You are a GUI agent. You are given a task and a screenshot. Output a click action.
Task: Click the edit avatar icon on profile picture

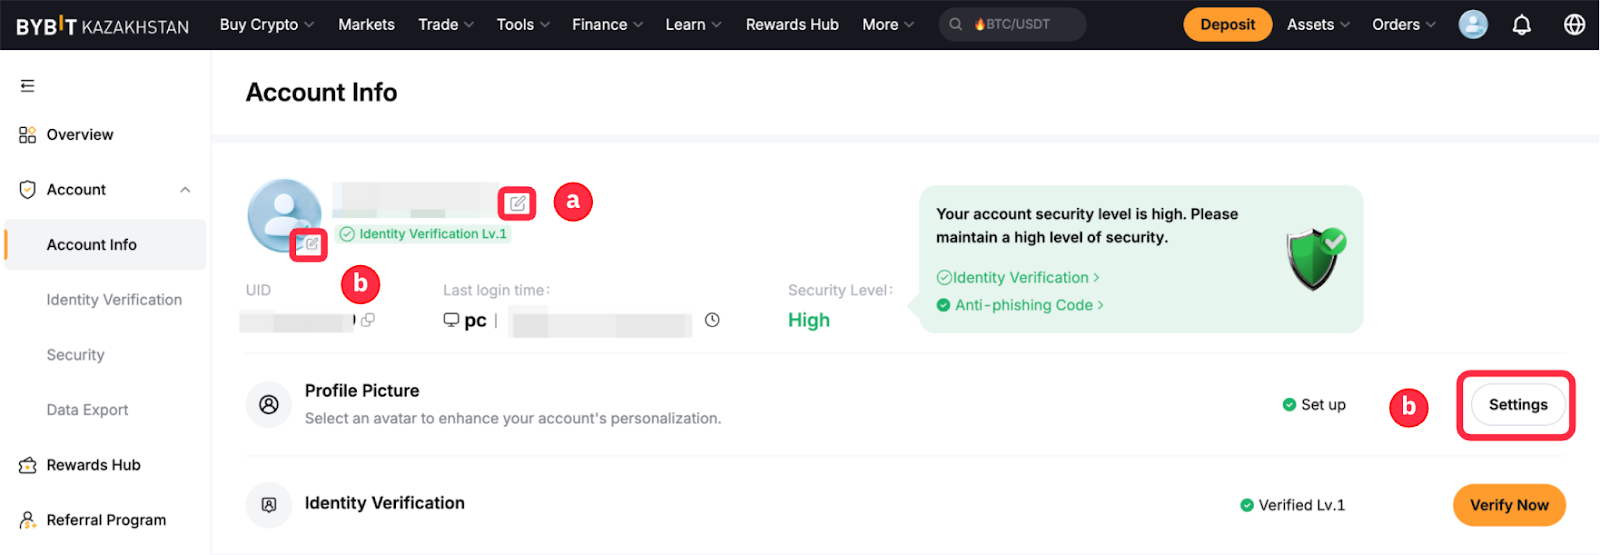[311, 244]
